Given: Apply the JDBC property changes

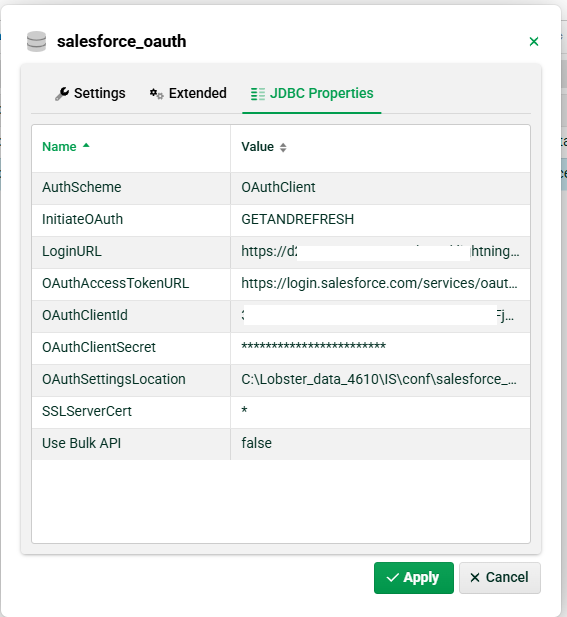Looking at the screenshot, I should point(414,578).
